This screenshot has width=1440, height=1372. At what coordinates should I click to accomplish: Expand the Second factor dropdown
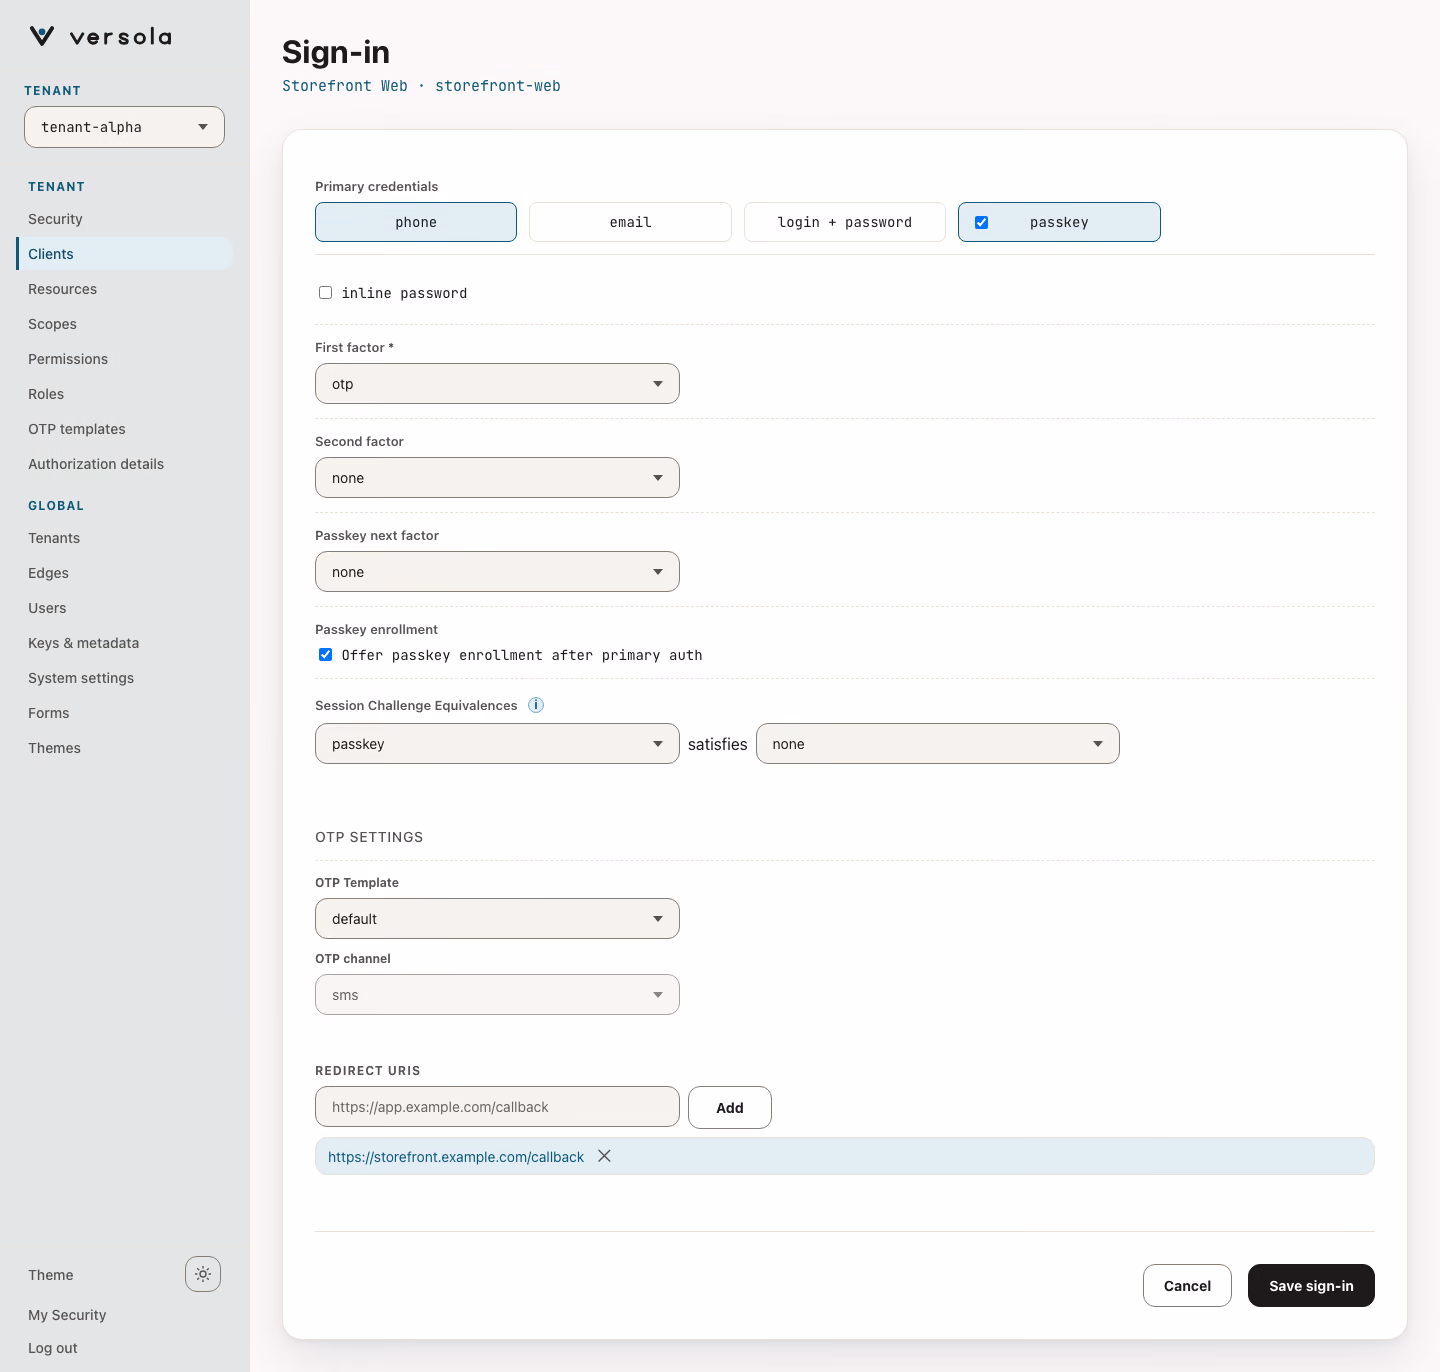tap(497, 478)
